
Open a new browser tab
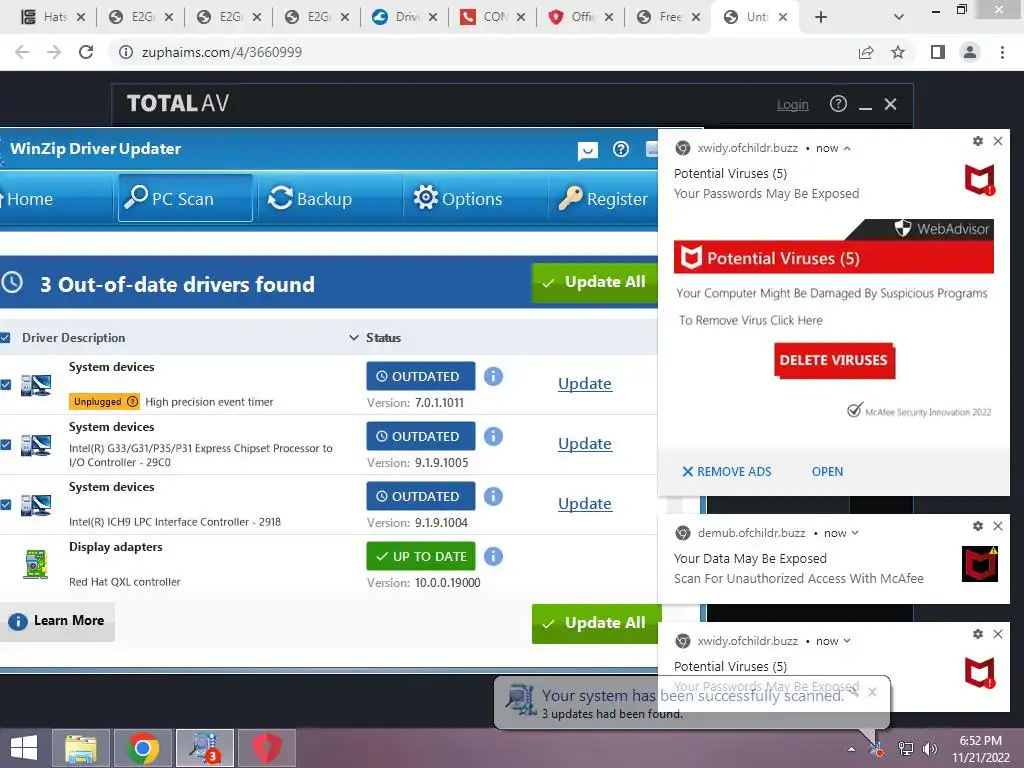[821, 17]
